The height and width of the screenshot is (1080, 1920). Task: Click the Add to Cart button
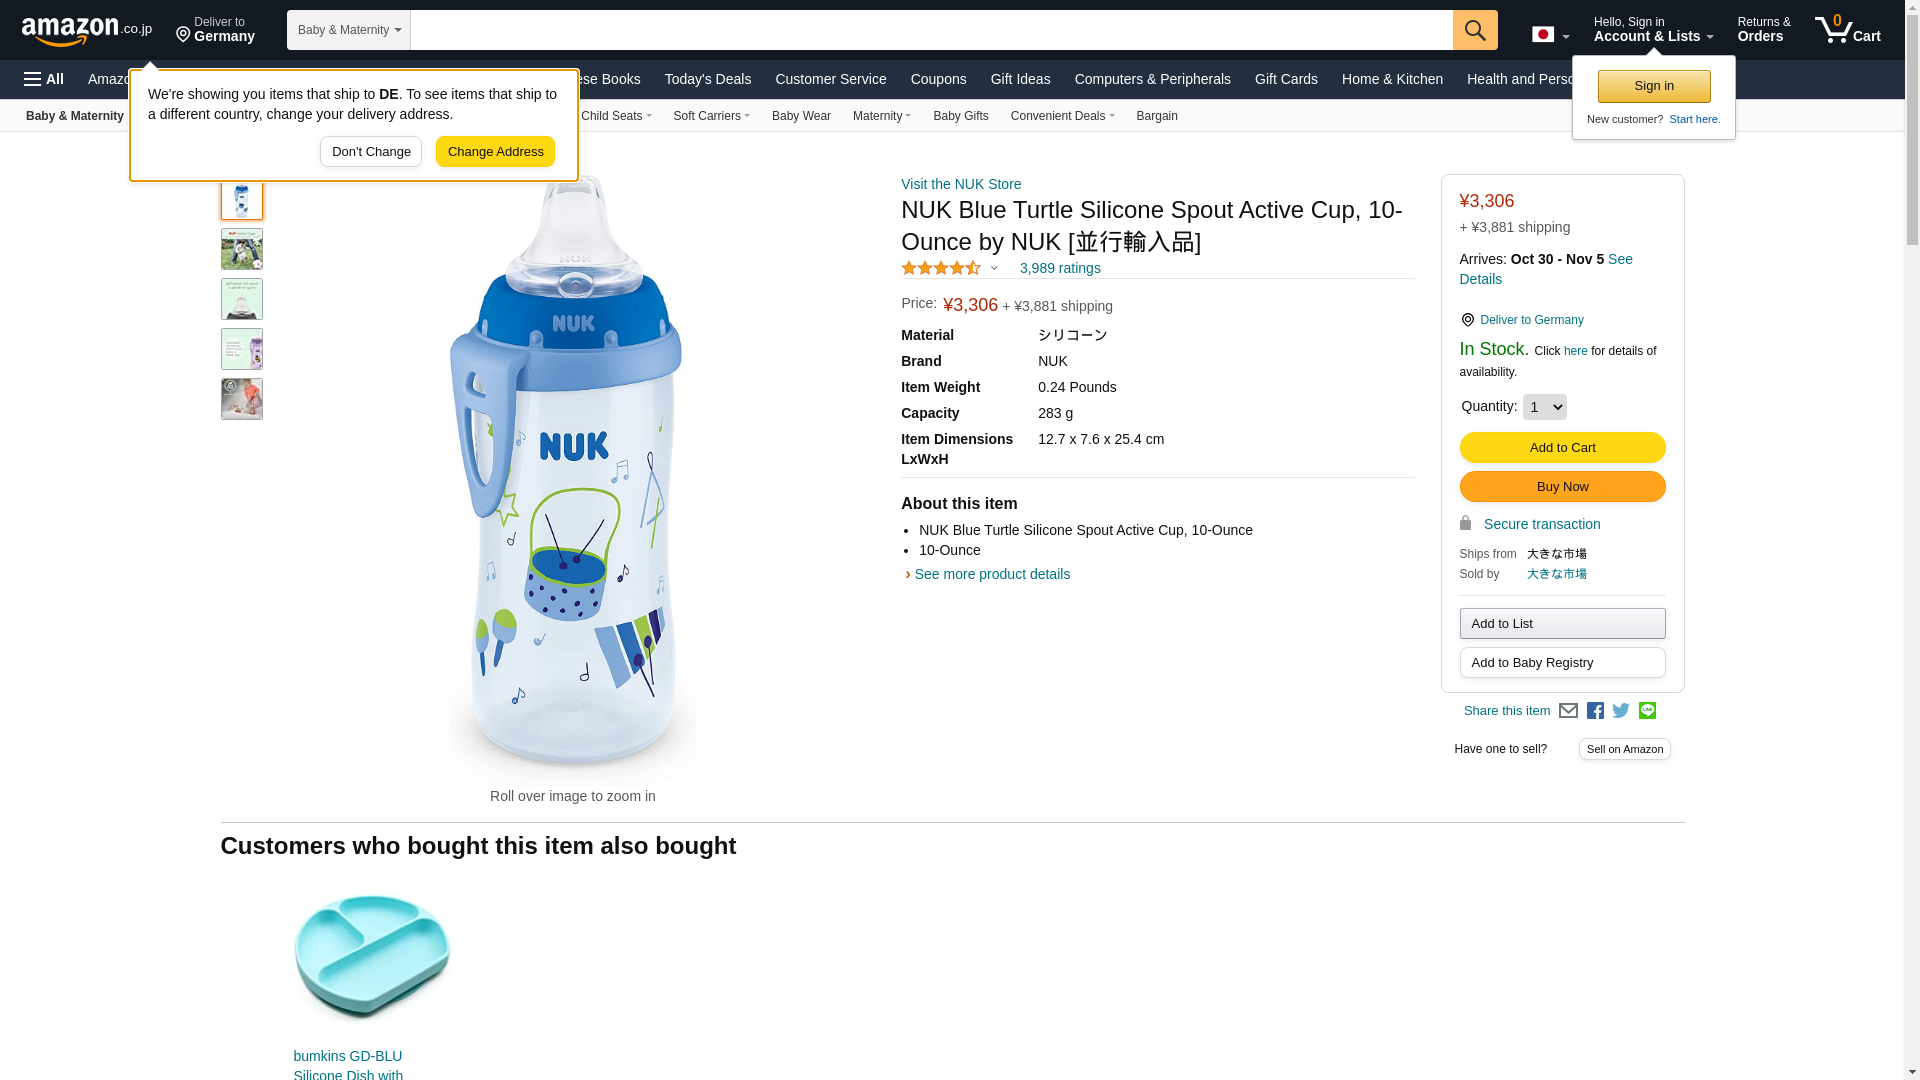click(x=1562, y=448)
